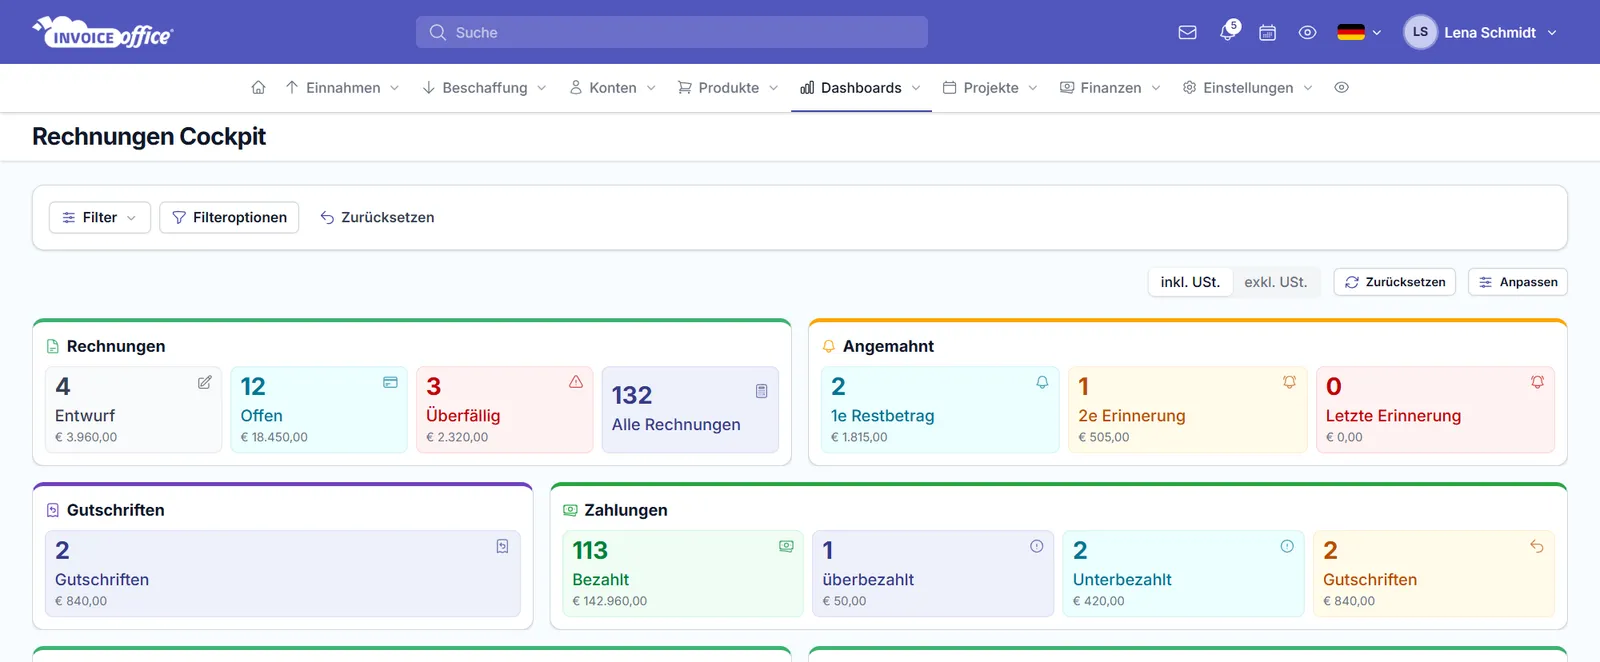Click into the Suche search field
The height and width of the screenshot is (662, 1600).
672,32
